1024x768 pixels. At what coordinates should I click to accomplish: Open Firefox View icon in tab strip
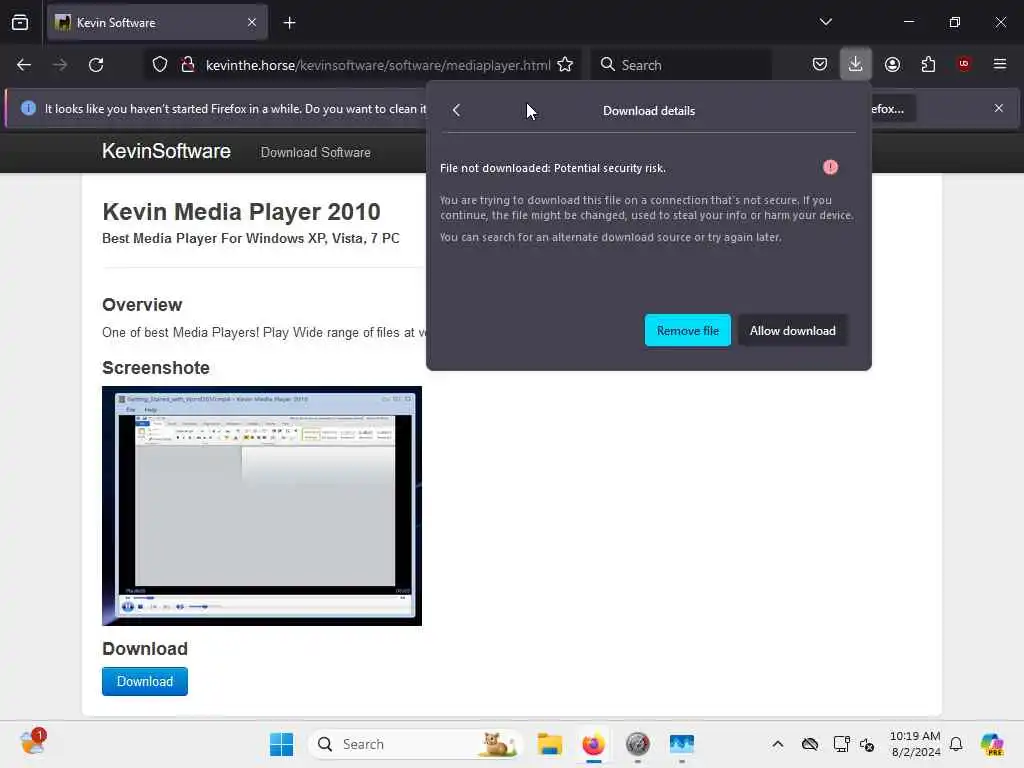point(20,23)
